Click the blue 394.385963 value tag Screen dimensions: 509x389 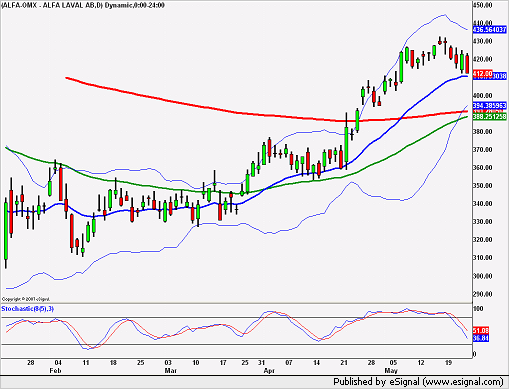(490, 106)
